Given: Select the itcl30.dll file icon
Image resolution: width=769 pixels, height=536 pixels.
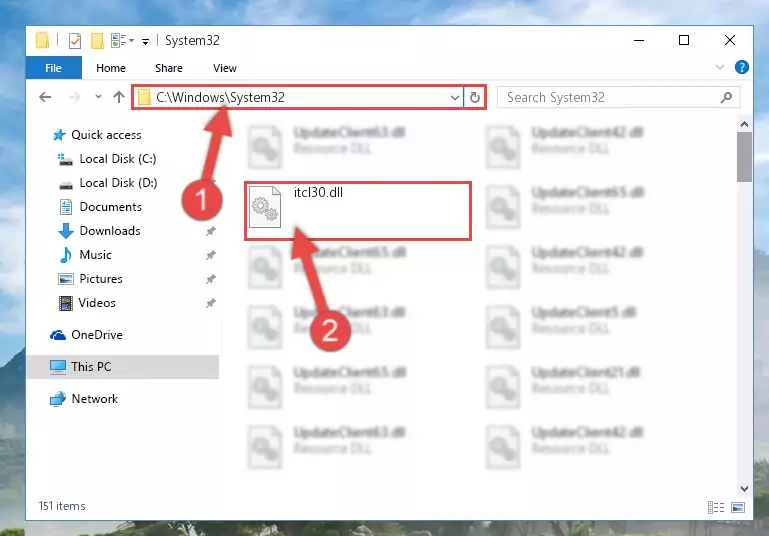Looking at the screenshot, I should pyautogui.click(x=265, y=207).
